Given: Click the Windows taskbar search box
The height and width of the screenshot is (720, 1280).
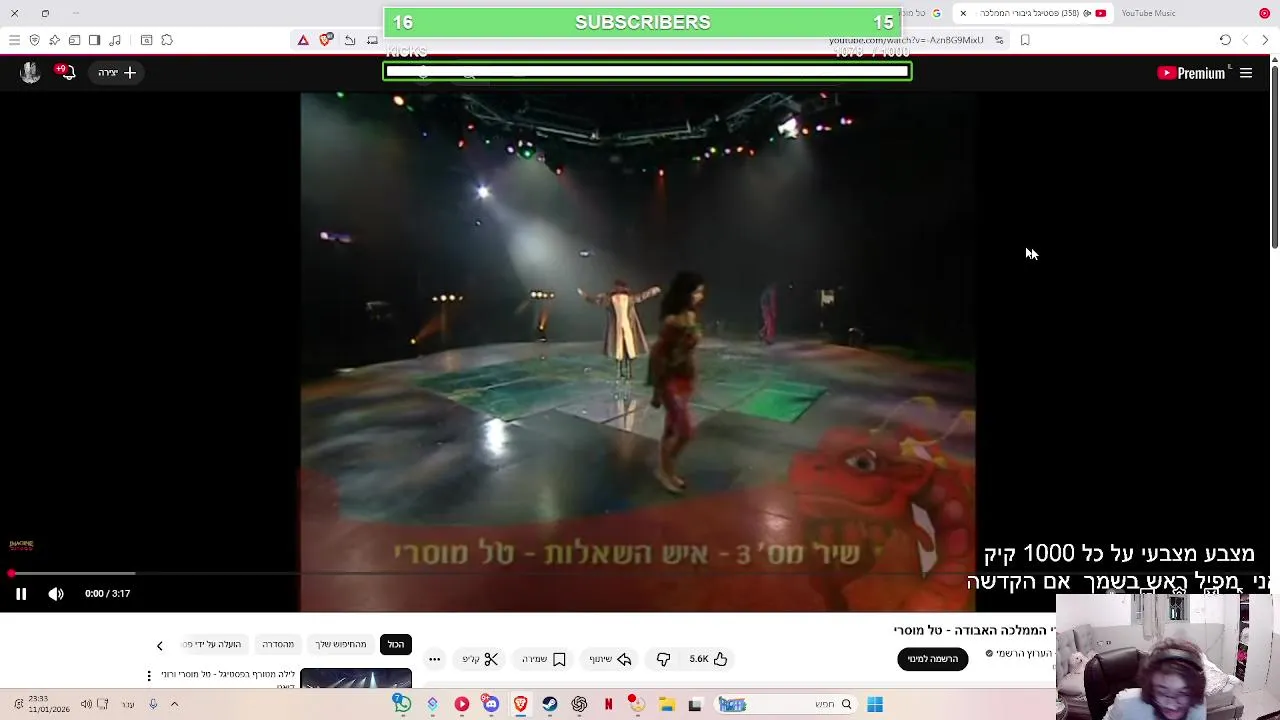Looking at the screenshot, I should click(787, 704).
